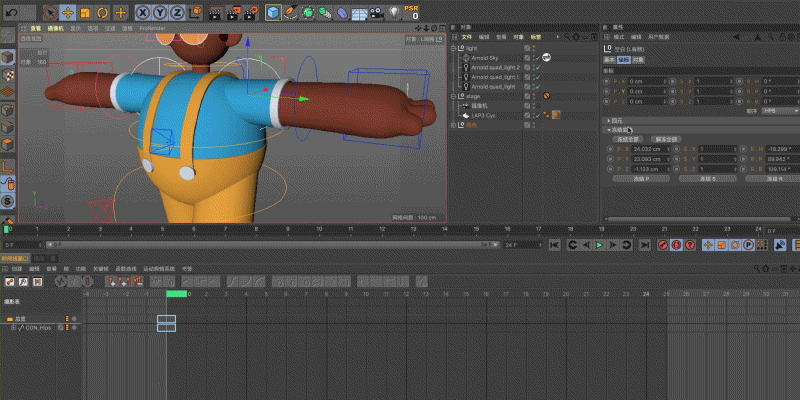This screenshot has width=800, height=400.
Task: Switch to the 基本 attribute tab
Action: [610, 60]
